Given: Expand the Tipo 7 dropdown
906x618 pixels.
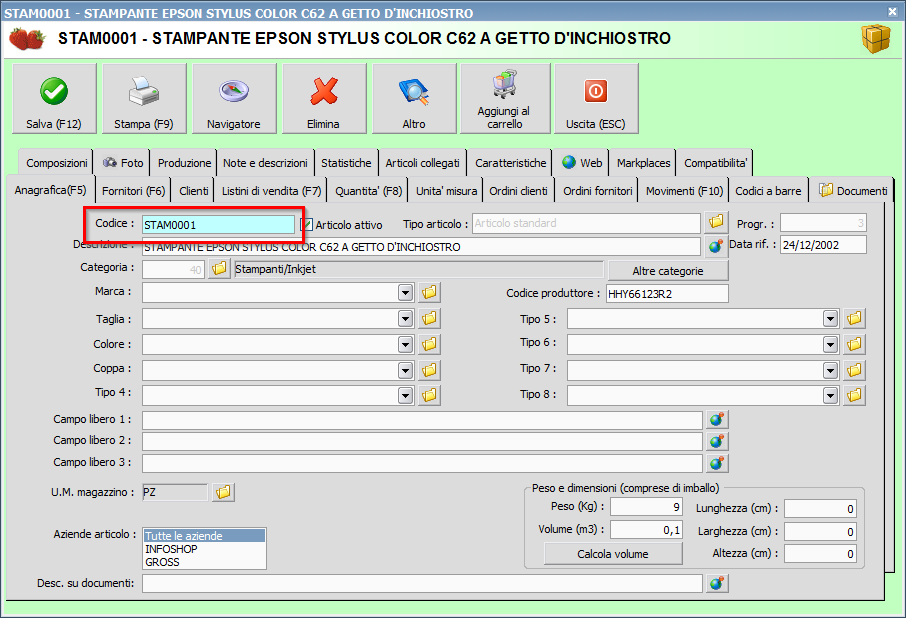Looking at the screenshot, I should [x=830, y=370].
